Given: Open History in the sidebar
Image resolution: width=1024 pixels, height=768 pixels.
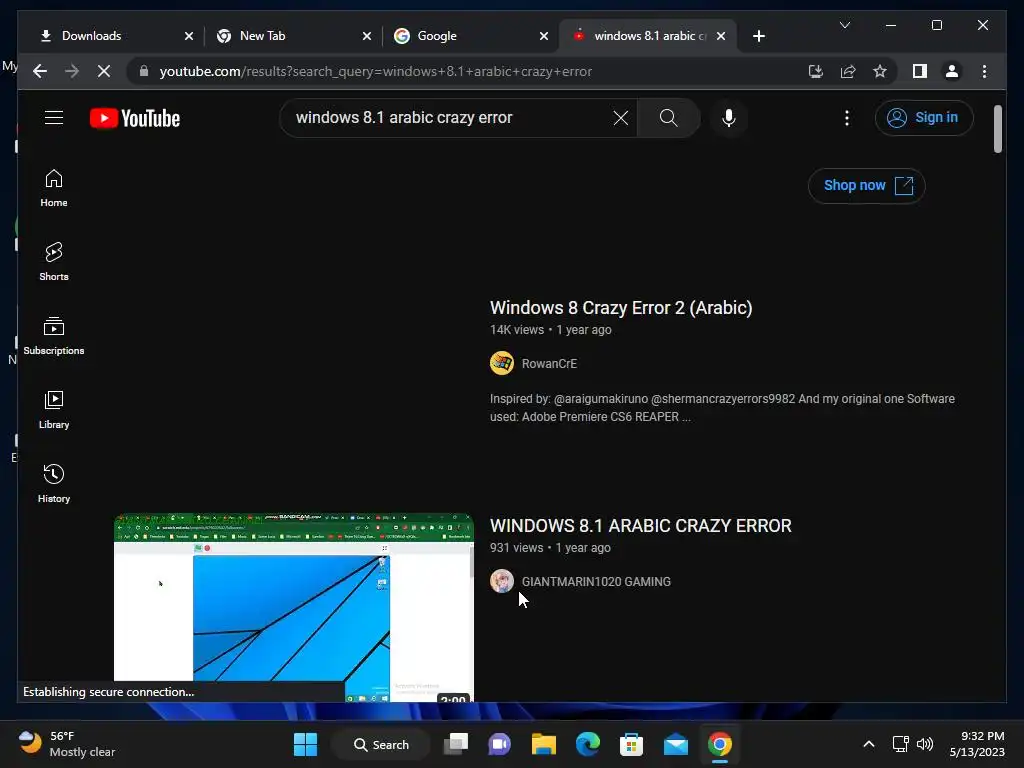Looking at the screenshot, I should [x=54, y=484].
